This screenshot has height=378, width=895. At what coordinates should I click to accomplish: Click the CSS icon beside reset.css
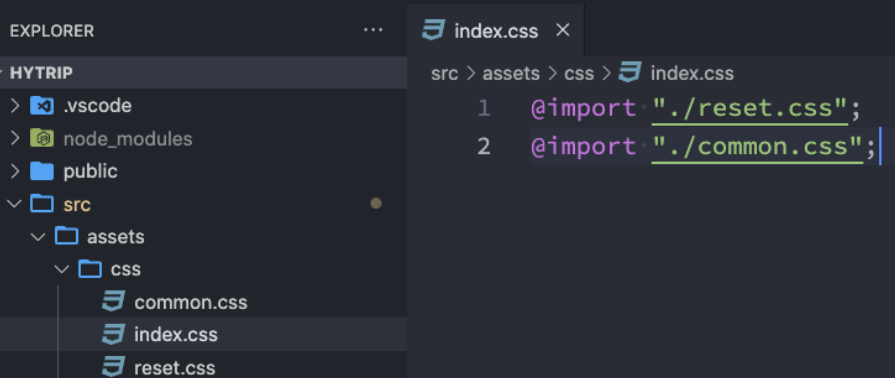114,366
